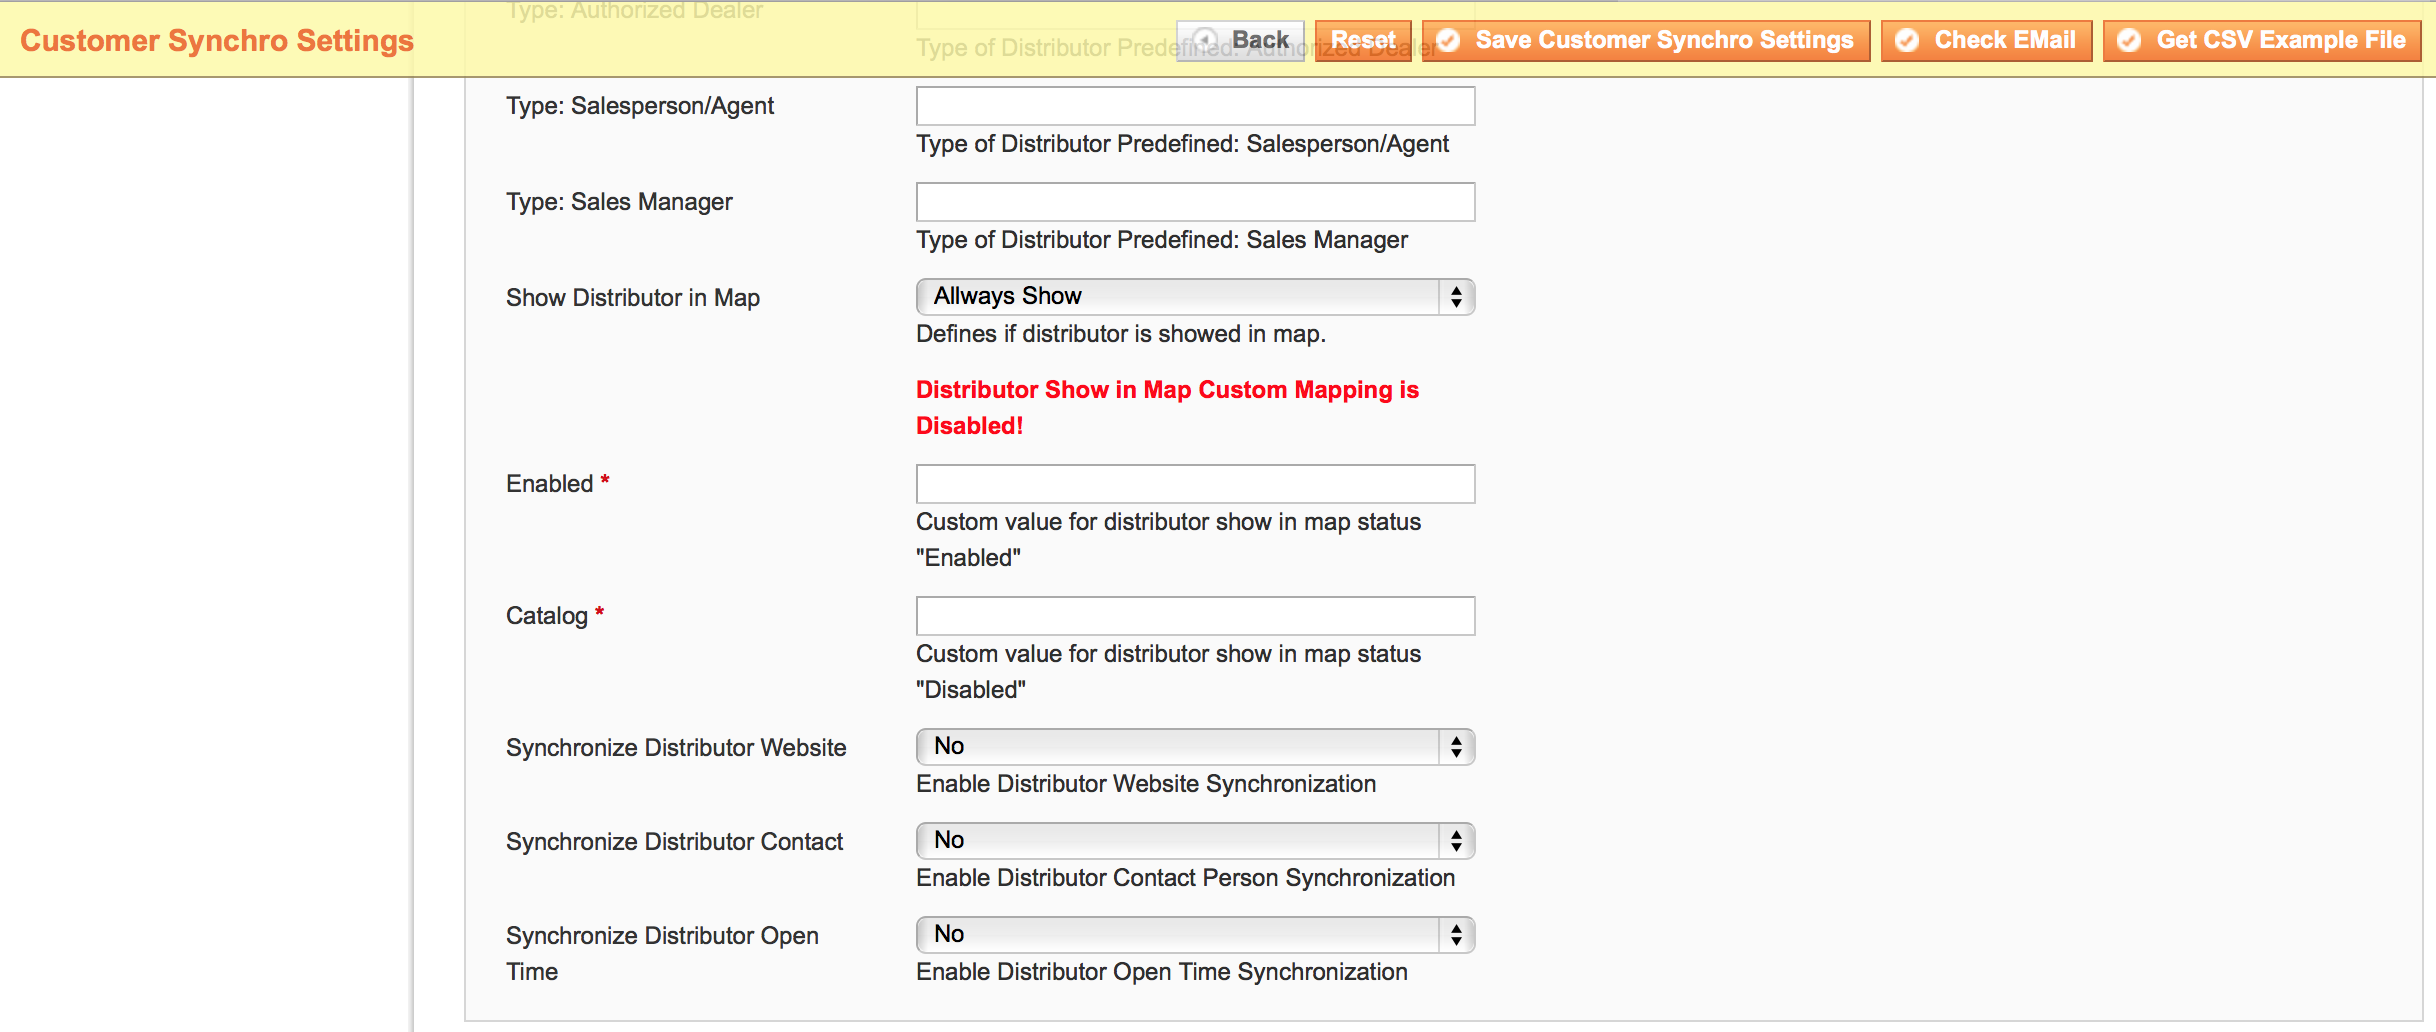Screen dimensions: 2436x1032
Task: Click 'Type of Distributor Predefined: Salesperson/Agent' note
Action: point(1182,144)
